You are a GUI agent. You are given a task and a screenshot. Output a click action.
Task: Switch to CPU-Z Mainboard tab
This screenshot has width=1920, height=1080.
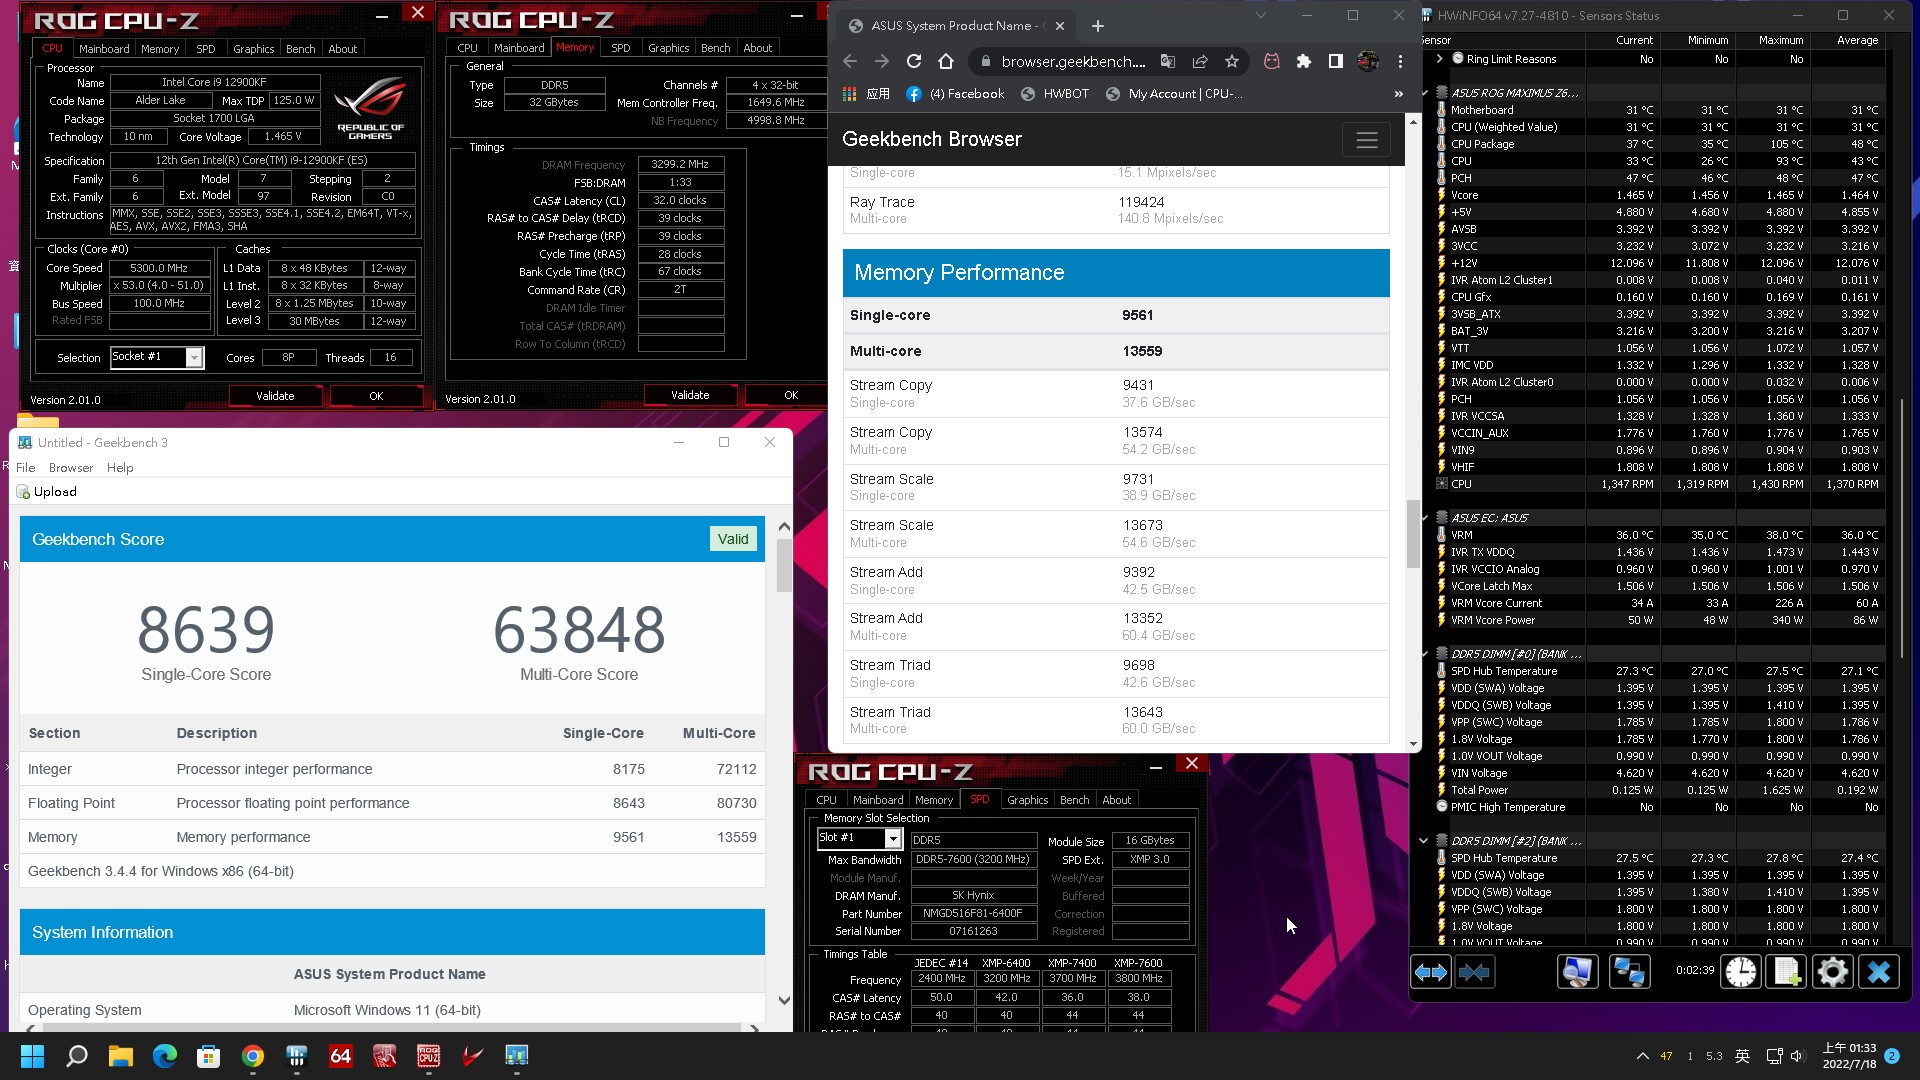pyautogui.click(x=104, y=49)
